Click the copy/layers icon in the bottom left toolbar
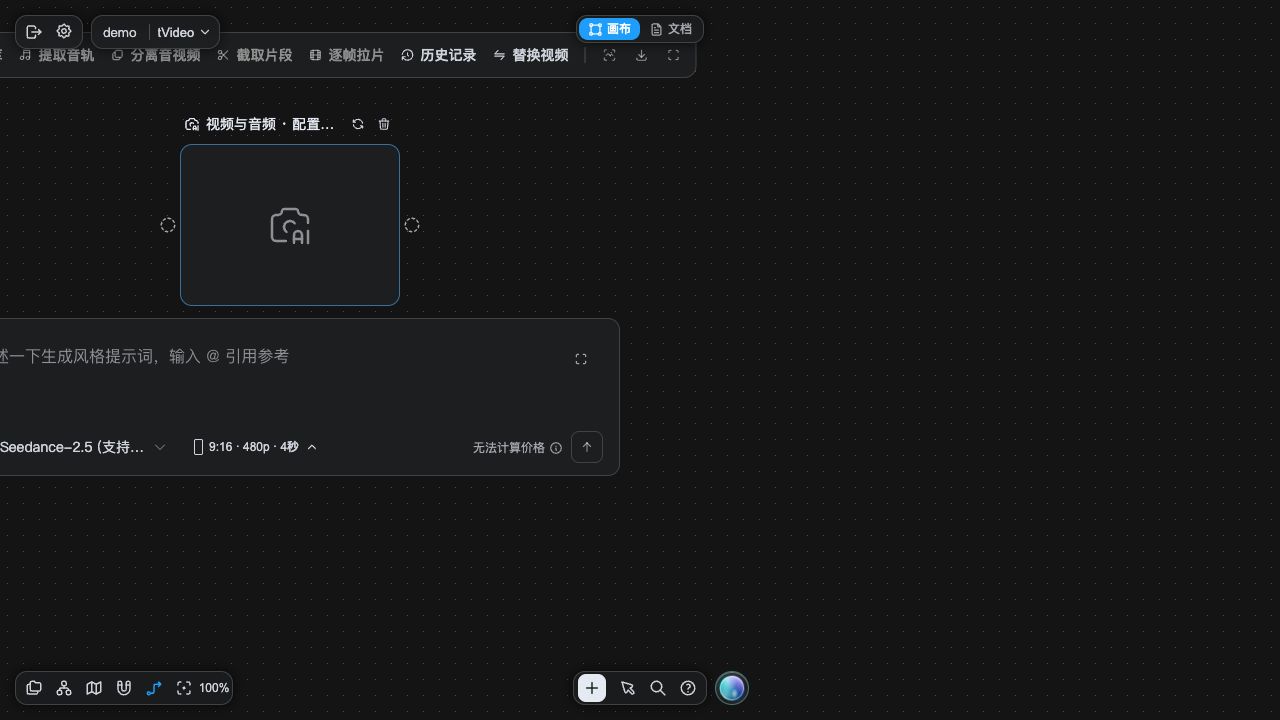Screen dimensions: 1280x720 pos(34,688)
